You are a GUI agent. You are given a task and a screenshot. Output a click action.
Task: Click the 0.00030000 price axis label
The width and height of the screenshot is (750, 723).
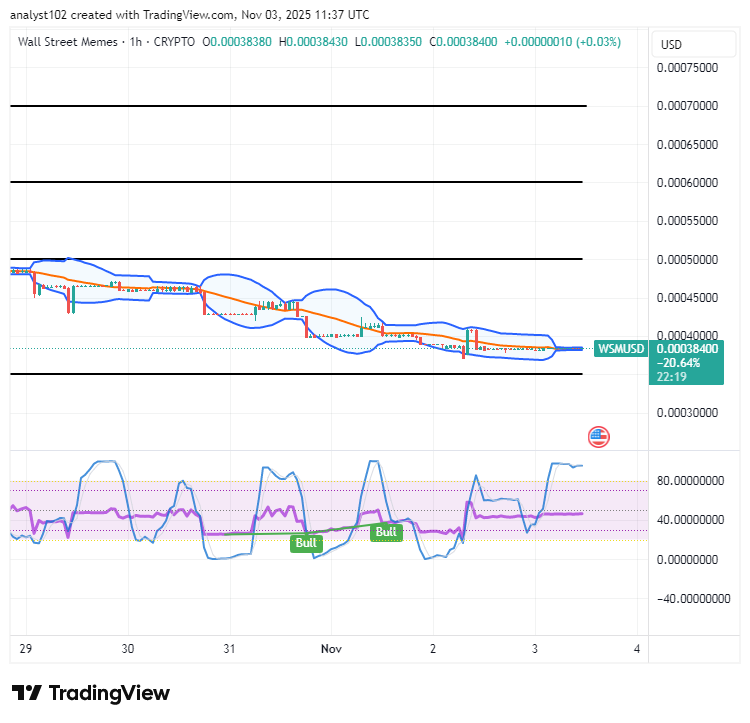(x=687, y=413)
